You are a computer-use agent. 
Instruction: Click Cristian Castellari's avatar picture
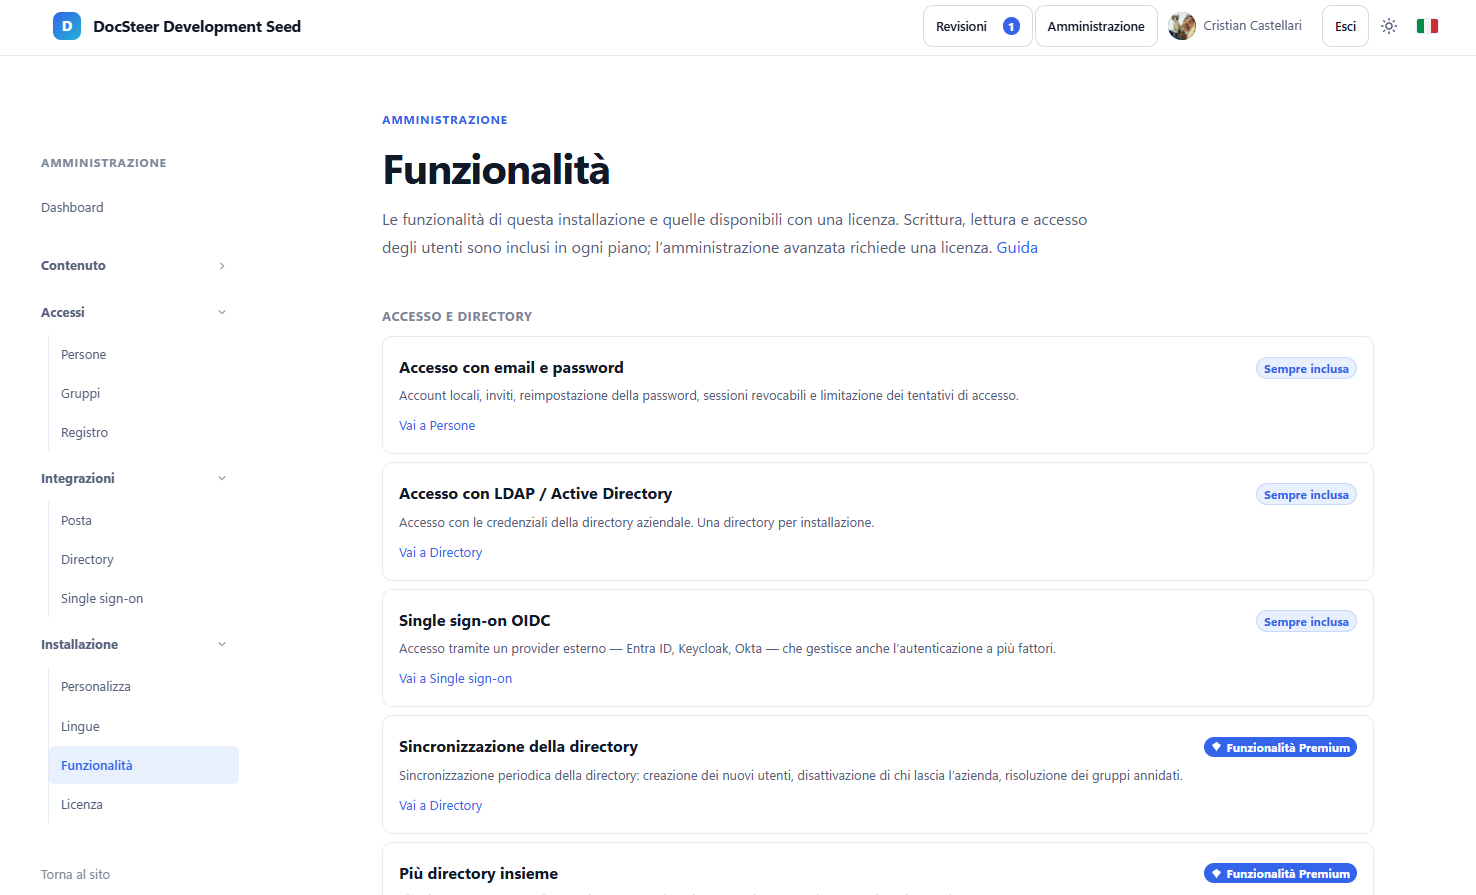tap(1182, 26)
